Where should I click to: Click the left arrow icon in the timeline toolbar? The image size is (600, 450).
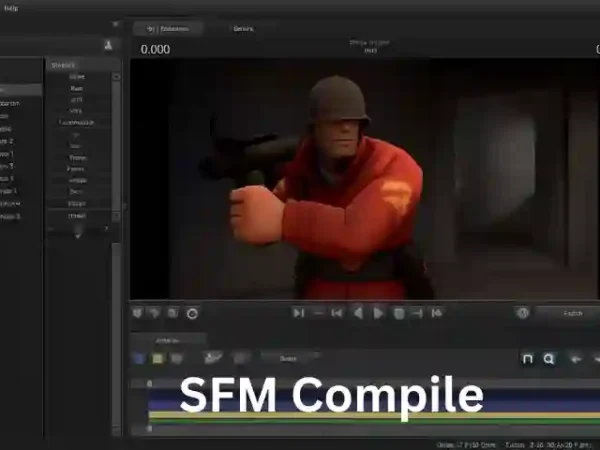(576, 359)
